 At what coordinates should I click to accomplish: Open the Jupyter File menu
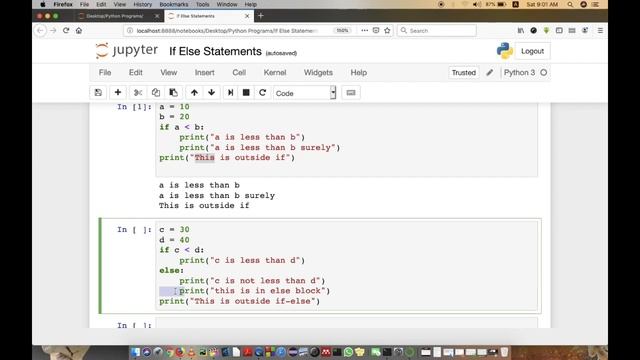click(105, 73)
